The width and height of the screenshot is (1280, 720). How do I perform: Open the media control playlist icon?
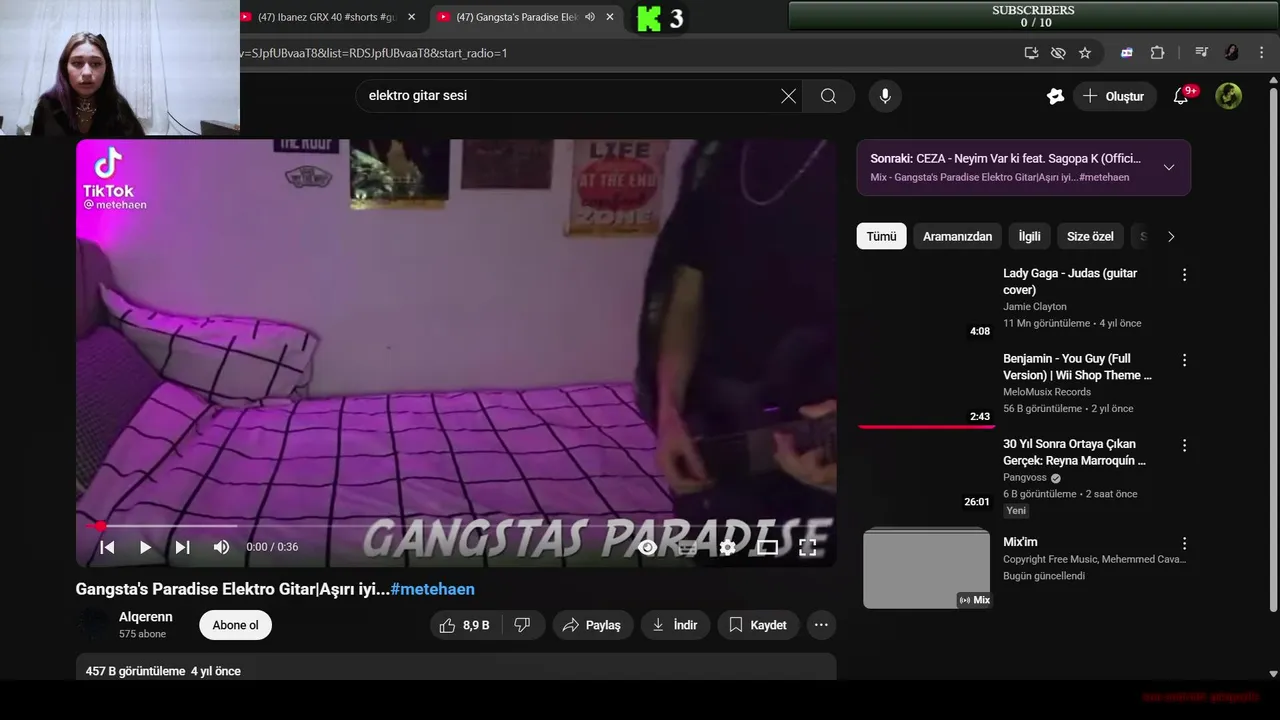[x=1202, y=53]
